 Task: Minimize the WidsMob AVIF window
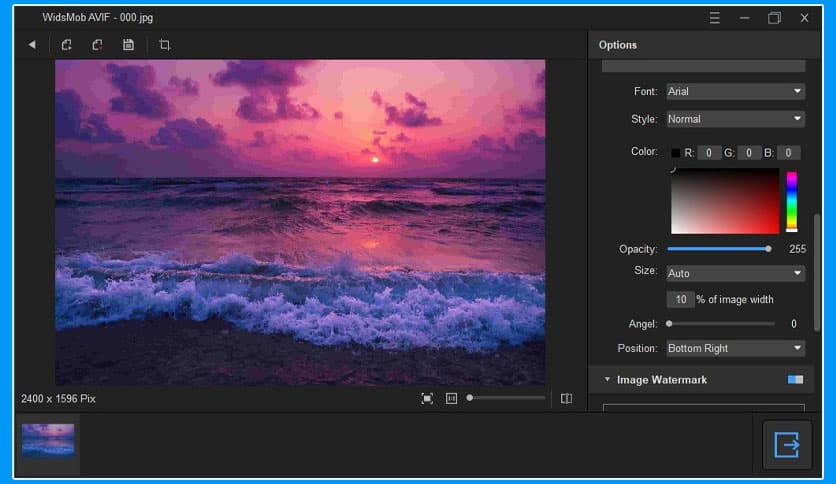[x=744, y=18]
